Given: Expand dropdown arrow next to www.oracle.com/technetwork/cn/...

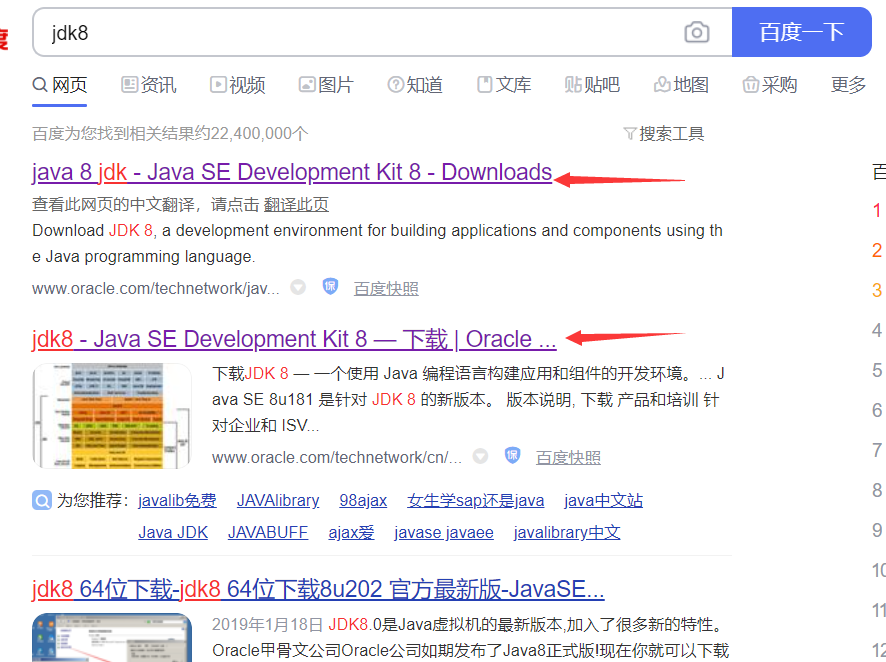Looking at the screenshot, I should (x=480, y=456).
